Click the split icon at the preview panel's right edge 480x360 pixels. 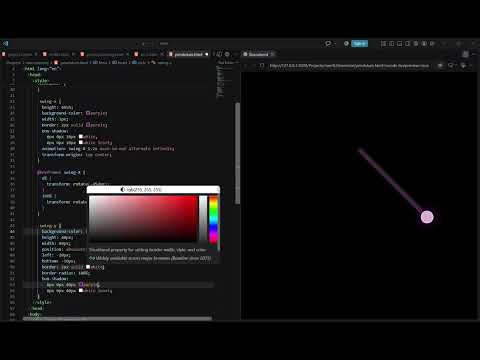[x=466, y=54]
